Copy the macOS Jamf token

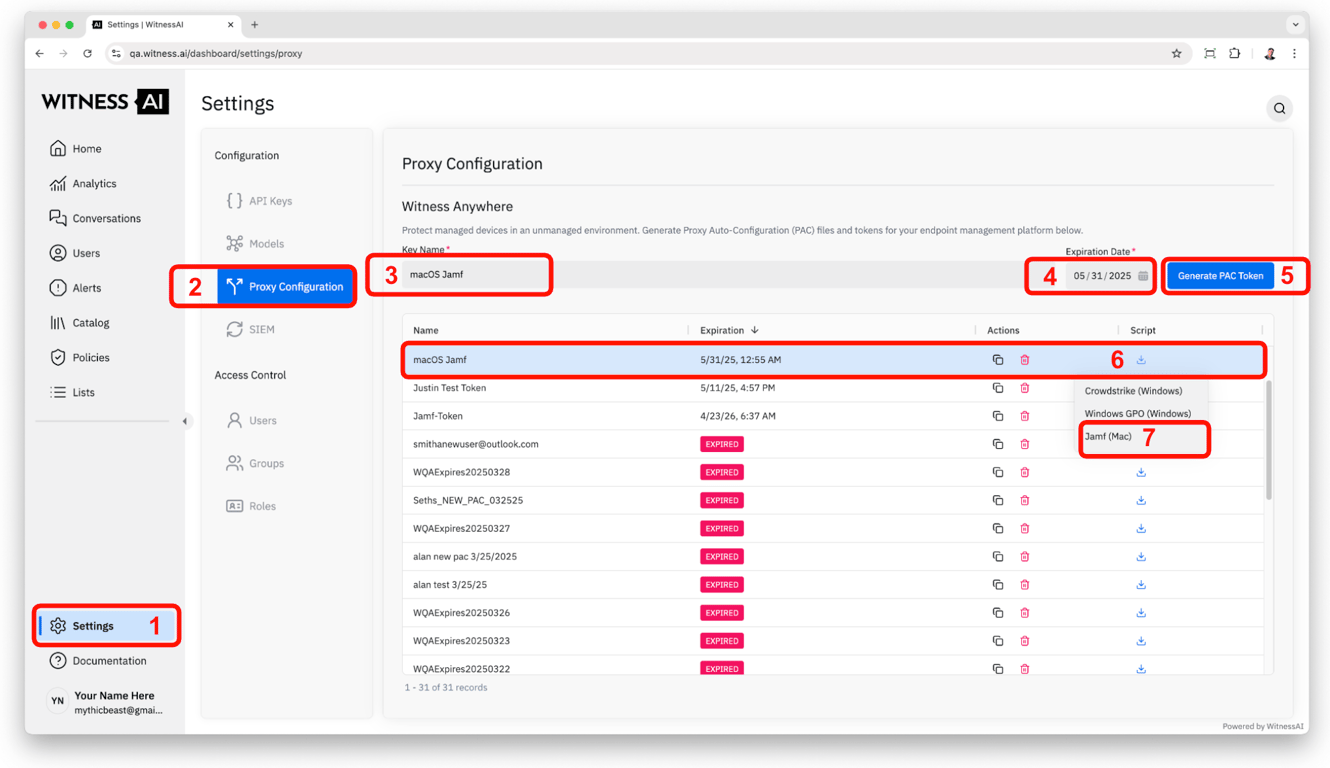[x=997, y=360]
